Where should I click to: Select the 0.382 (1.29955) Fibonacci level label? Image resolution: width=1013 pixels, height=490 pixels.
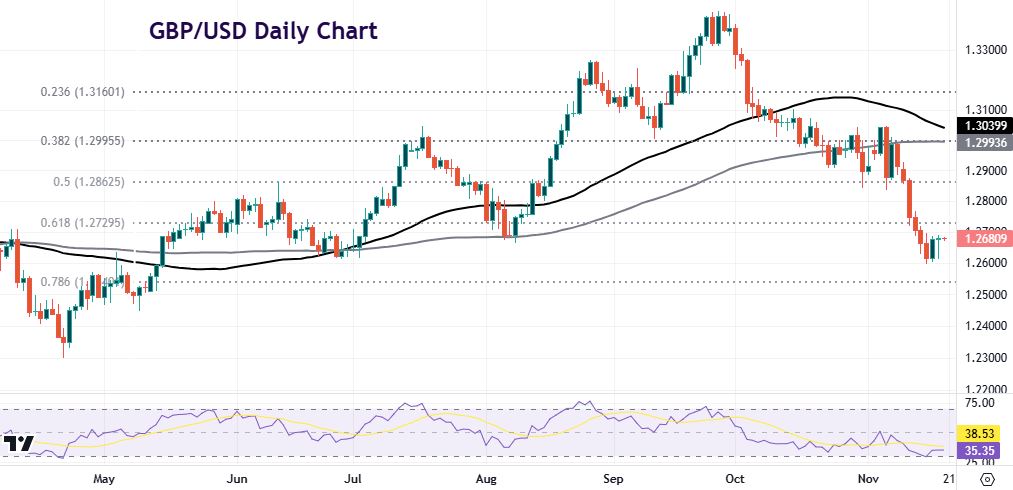[x=83, y=141]
